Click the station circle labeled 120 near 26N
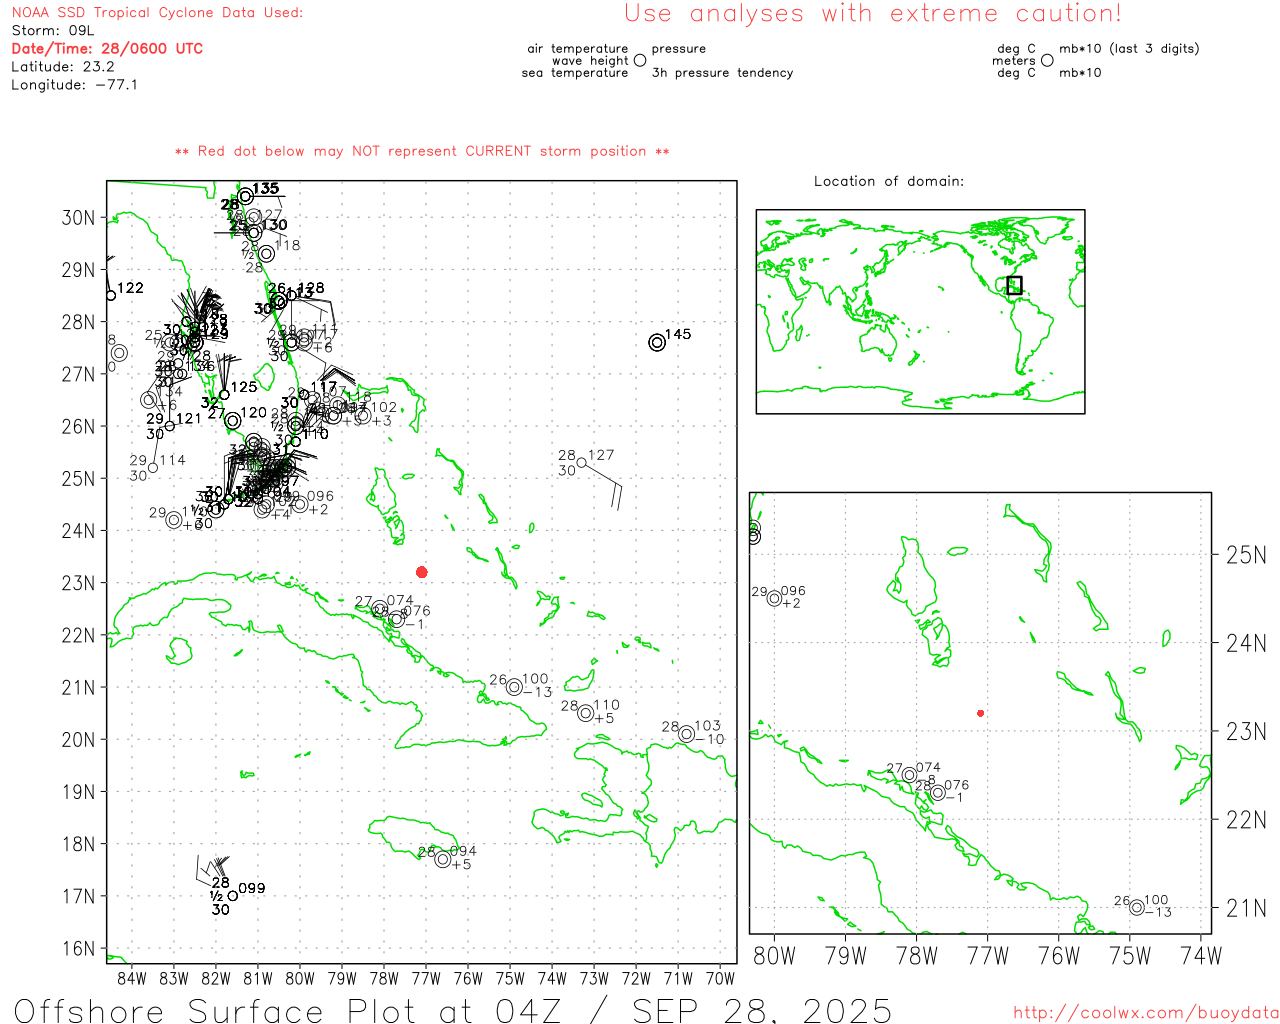 click(x=232, y=421)
